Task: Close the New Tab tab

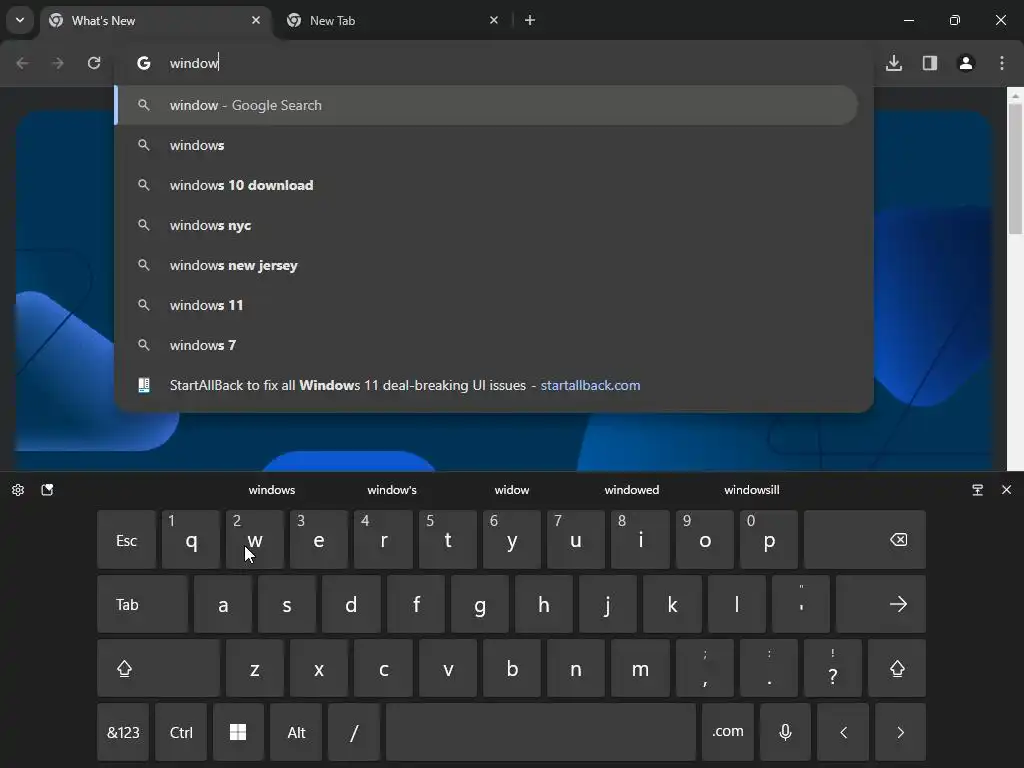Action: [x=494, y=20]
